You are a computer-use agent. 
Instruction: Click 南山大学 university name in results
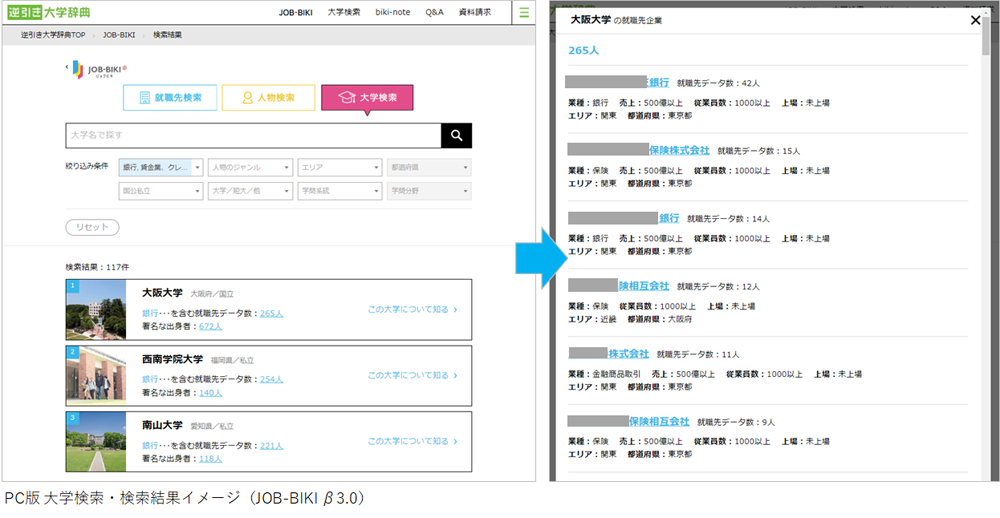pyautogui.click(x=163, y=425)
